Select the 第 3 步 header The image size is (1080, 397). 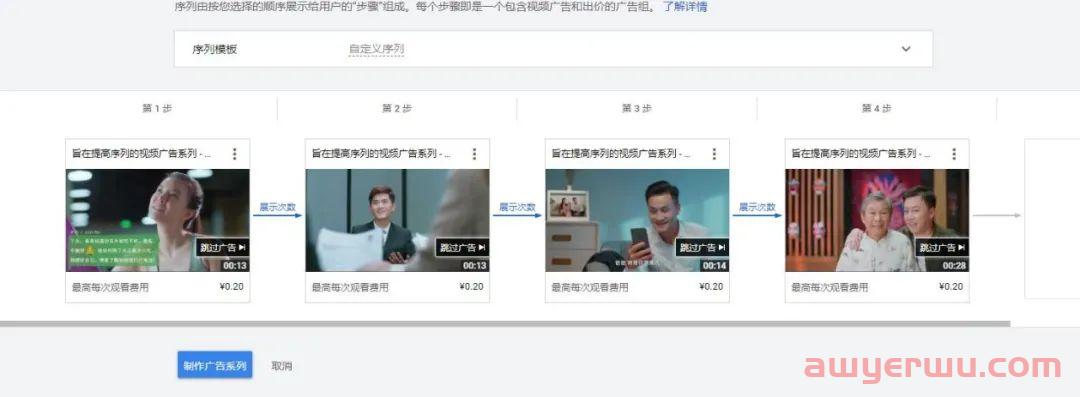pos(636,108)
